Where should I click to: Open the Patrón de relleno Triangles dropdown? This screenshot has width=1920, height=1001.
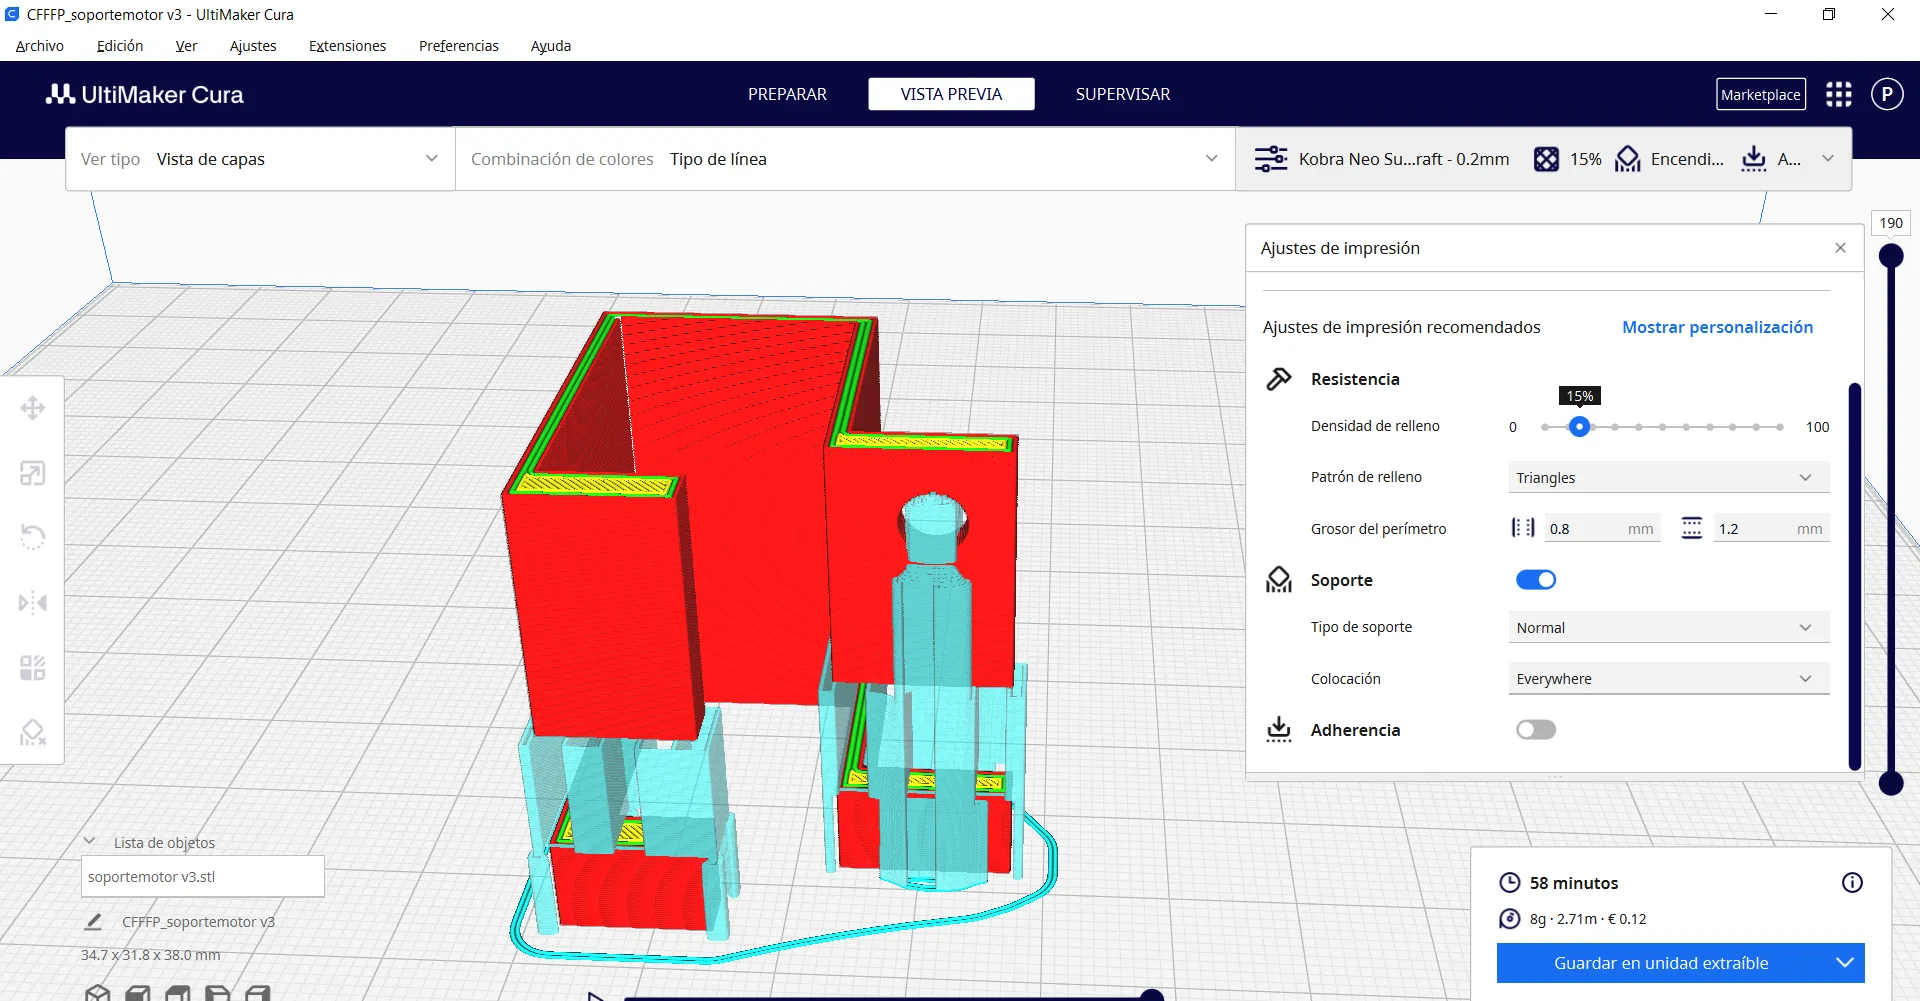coord(1667,478)
